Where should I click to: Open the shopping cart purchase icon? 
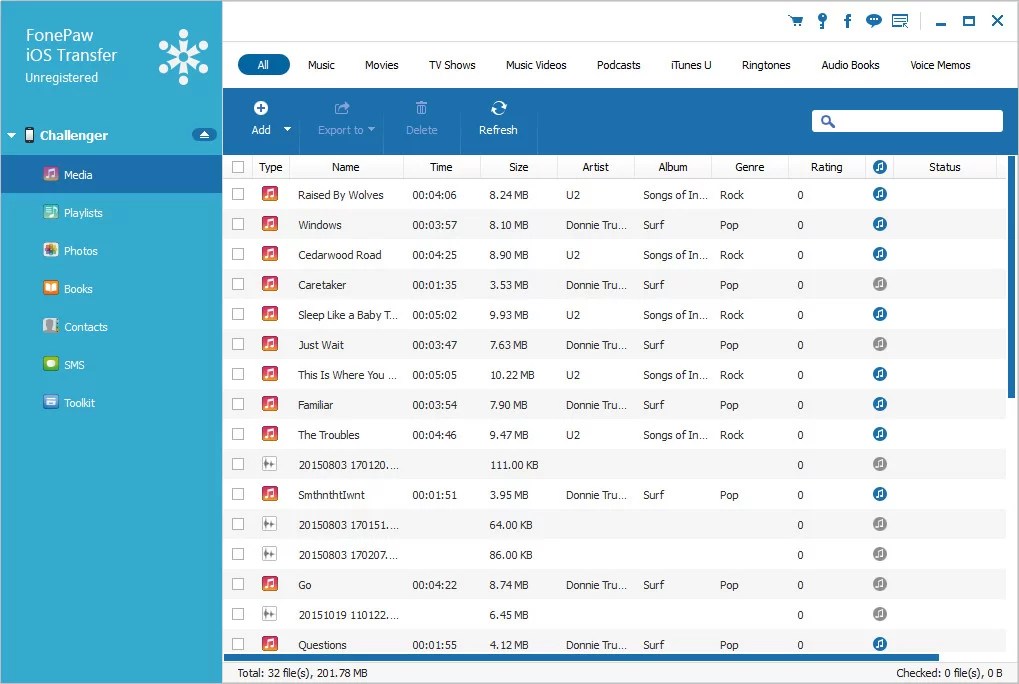click(x=795, y=21)
